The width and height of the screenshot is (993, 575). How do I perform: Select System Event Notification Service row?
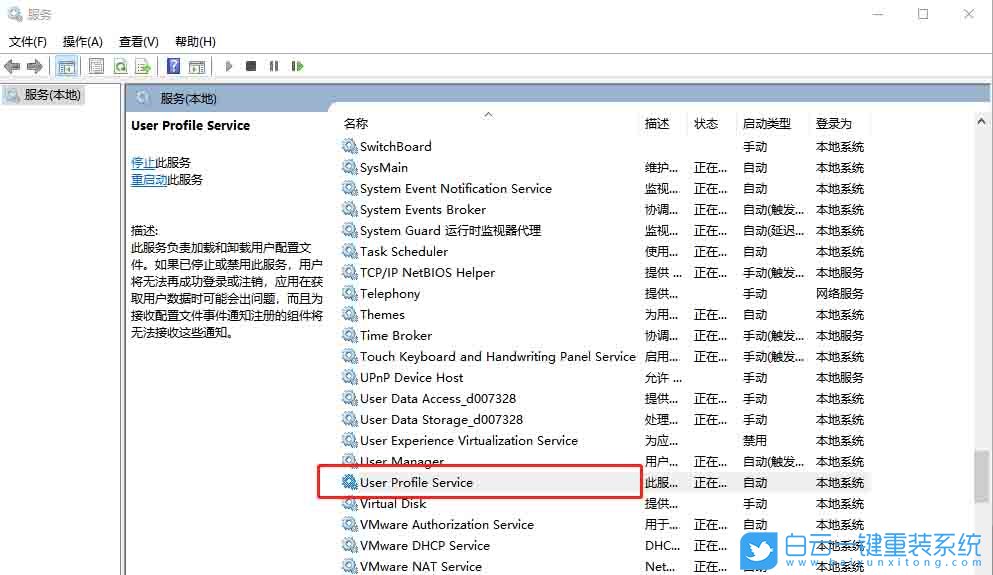(x=605, y=189)
